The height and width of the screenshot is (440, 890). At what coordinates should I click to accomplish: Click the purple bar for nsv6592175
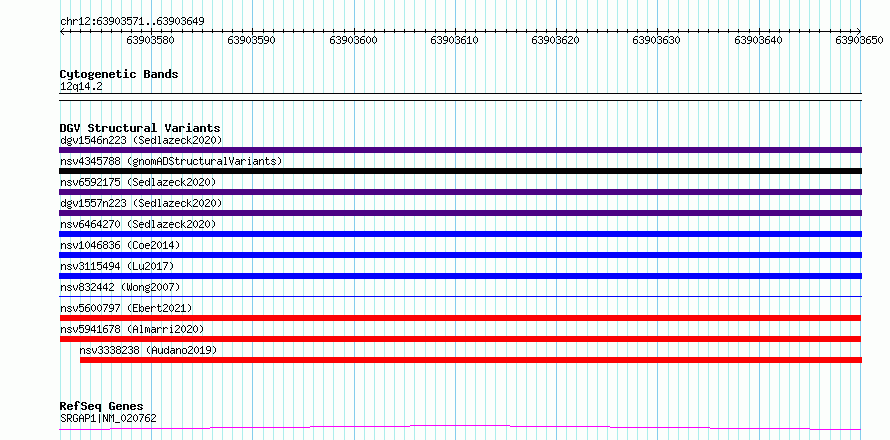[x=460, y=192]
